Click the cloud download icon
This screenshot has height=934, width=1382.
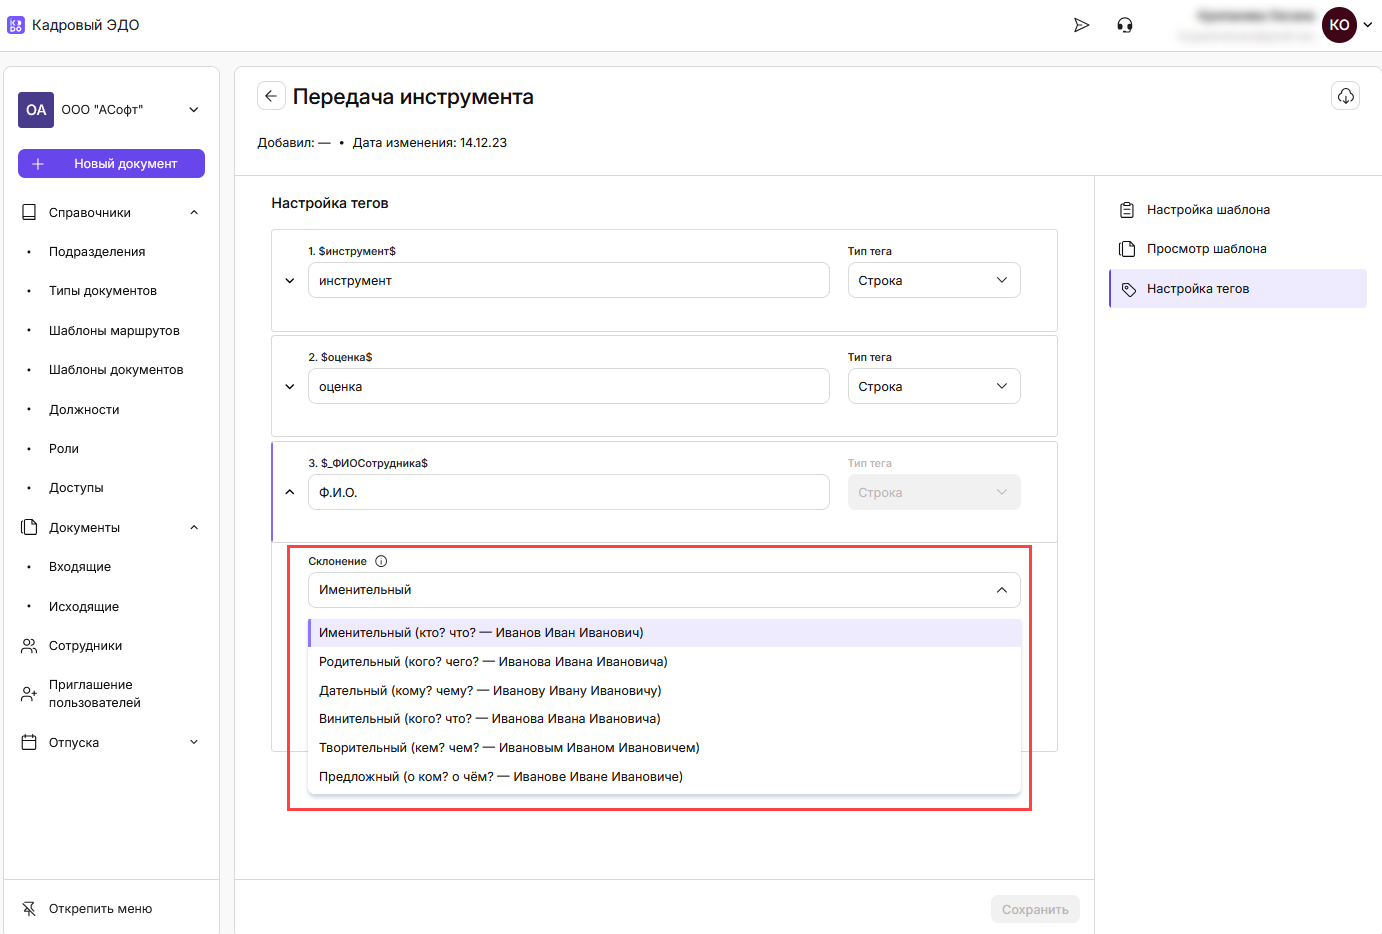1345,96
